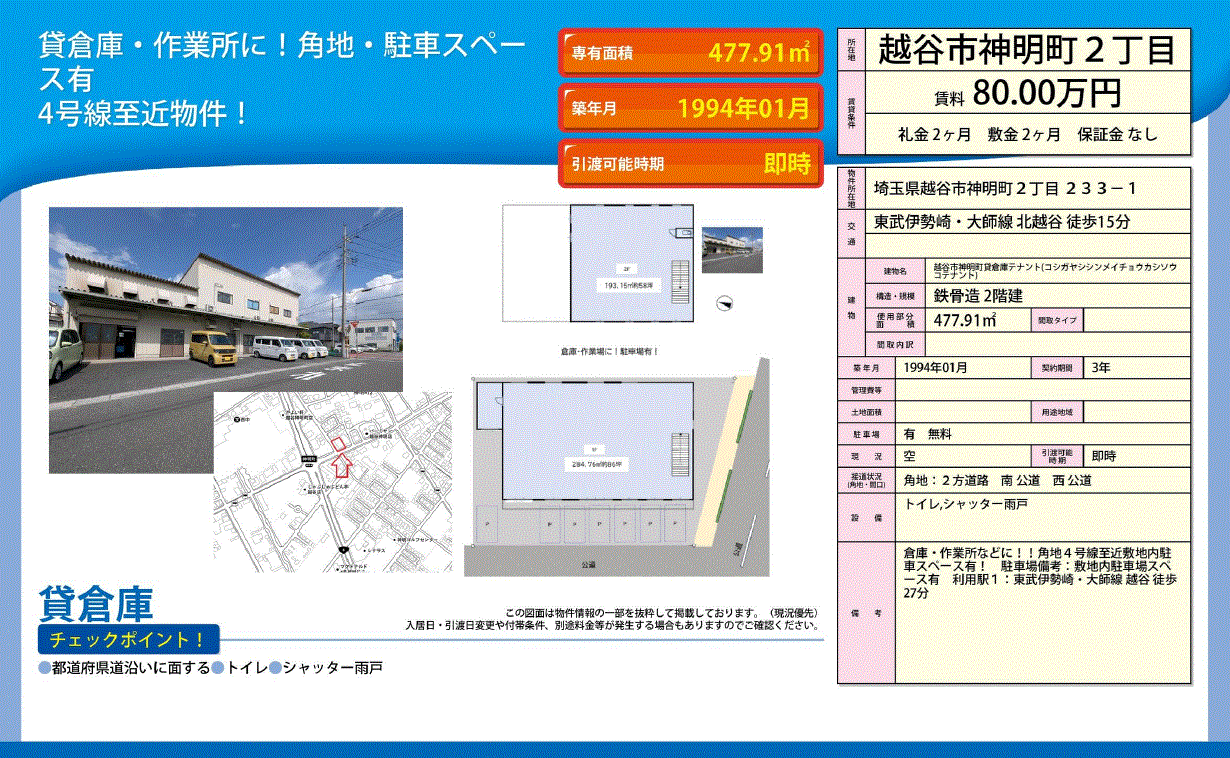1230x758 pixels.
Task: Click the 賃料 80.00万円 rent field
Action: tap(1025, 94)
